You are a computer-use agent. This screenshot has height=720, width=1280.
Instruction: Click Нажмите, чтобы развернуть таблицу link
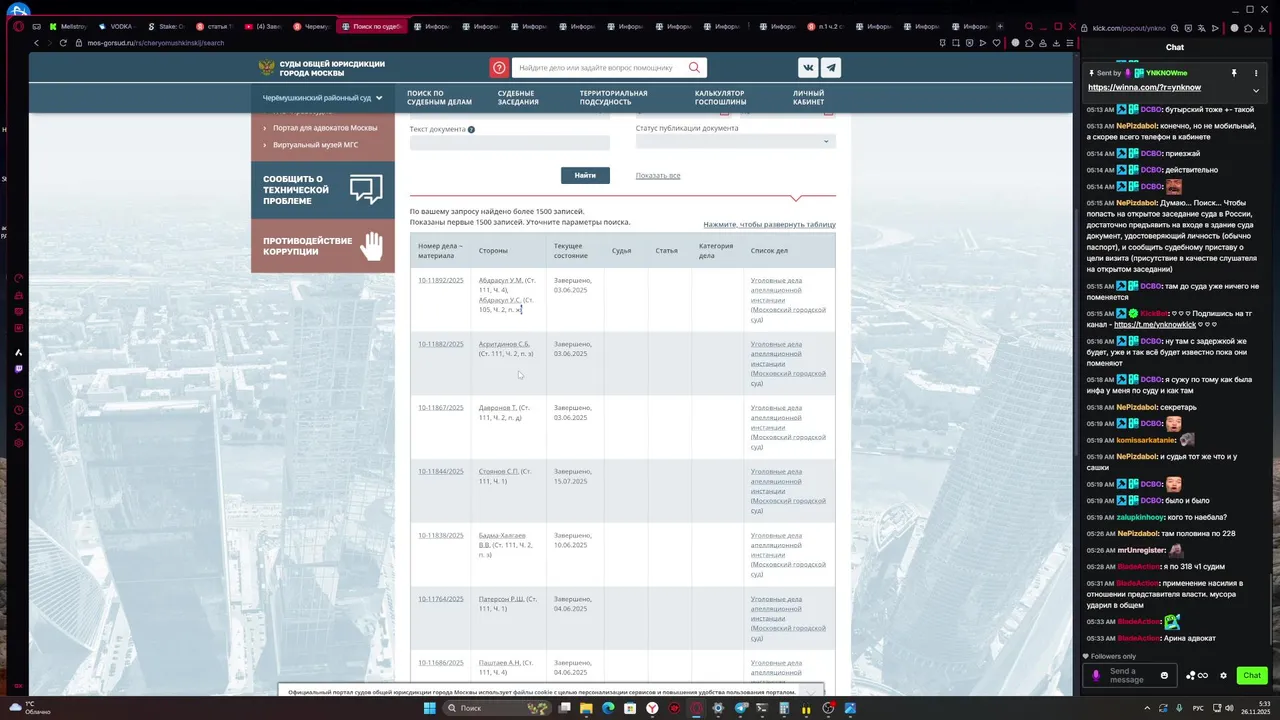click(x=769, y=224)
